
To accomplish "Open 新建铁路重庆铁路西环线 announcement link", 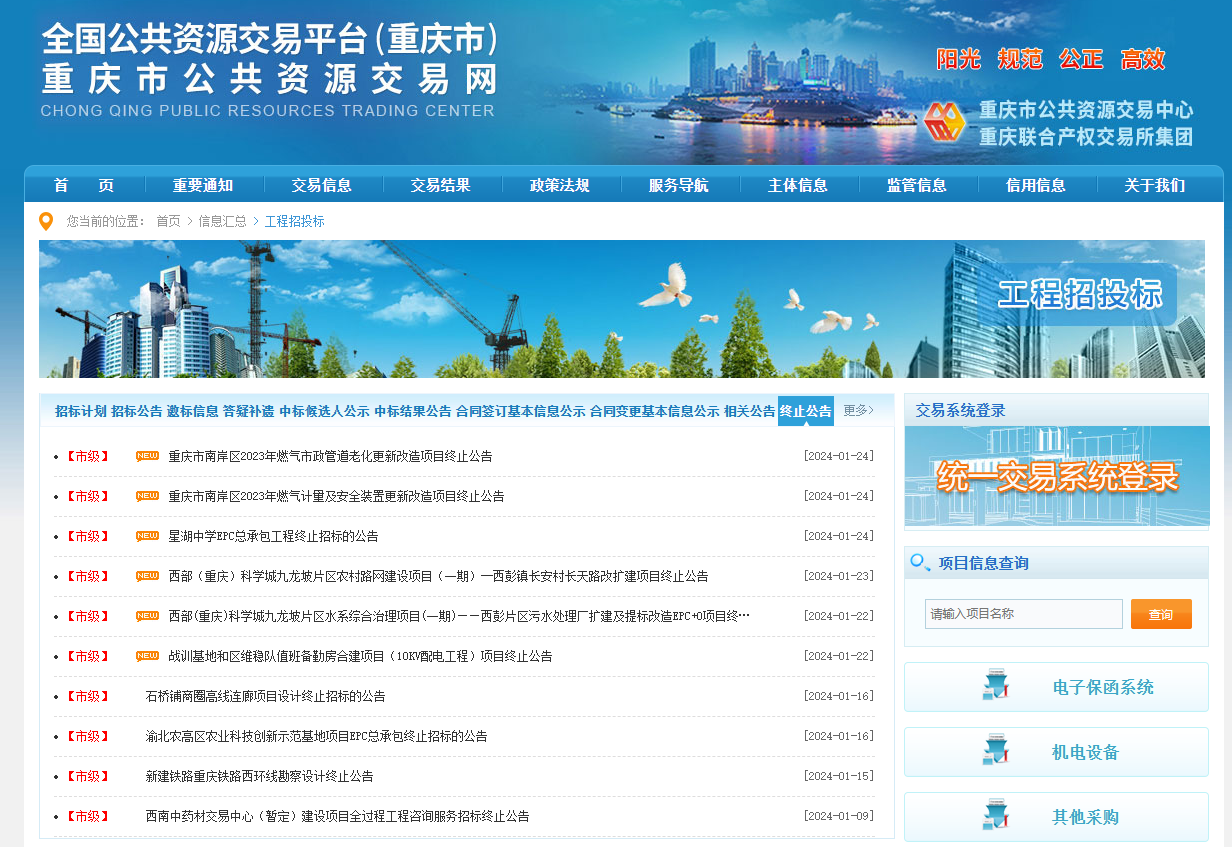I will [259, 776].
